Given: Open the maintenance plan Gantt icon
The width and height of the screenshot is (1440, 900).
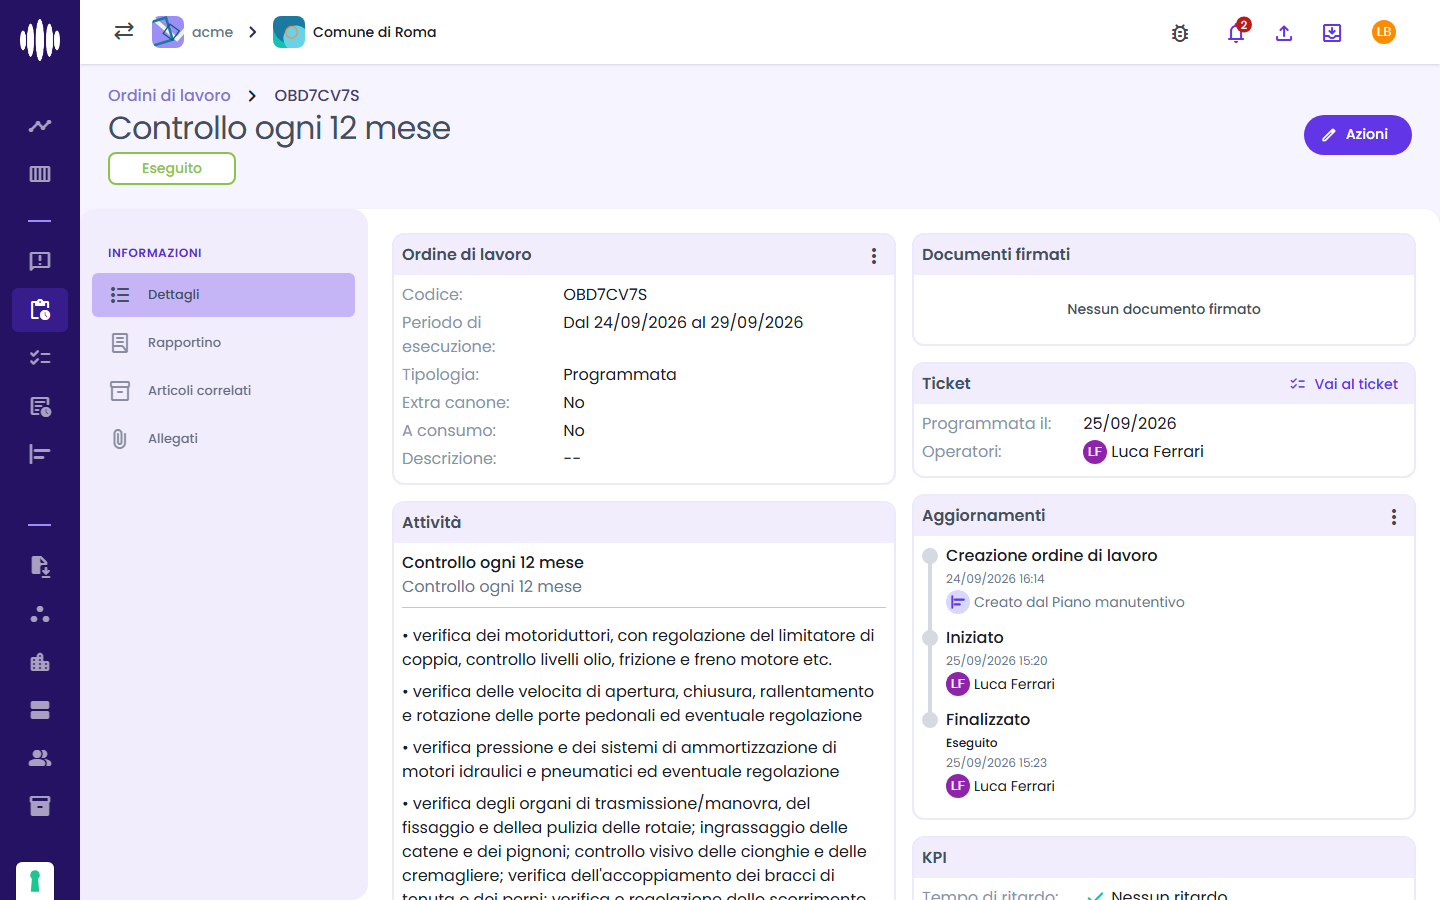Looking at the screenshot, I should pyautogui.click(x=40, y=454).
